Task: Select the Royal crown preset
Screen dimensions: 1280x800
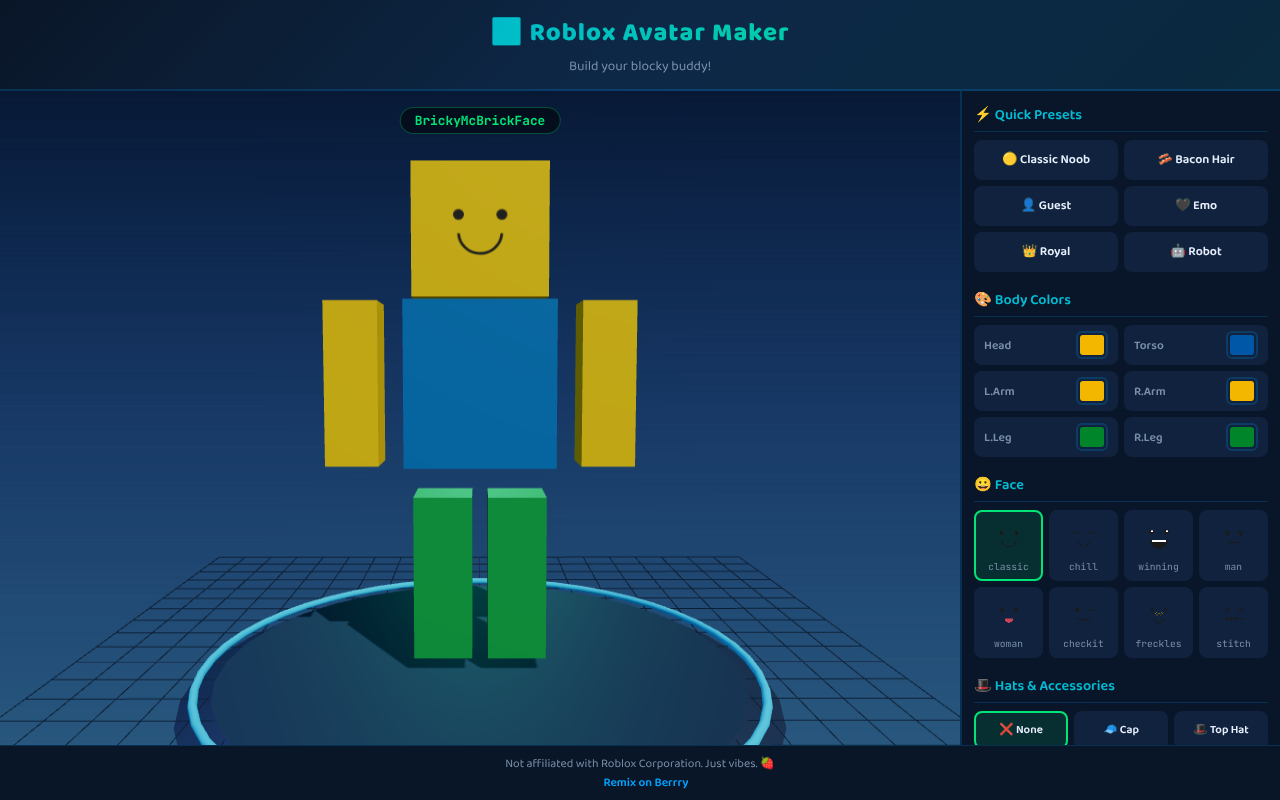Action: (x=1045, y=251)
